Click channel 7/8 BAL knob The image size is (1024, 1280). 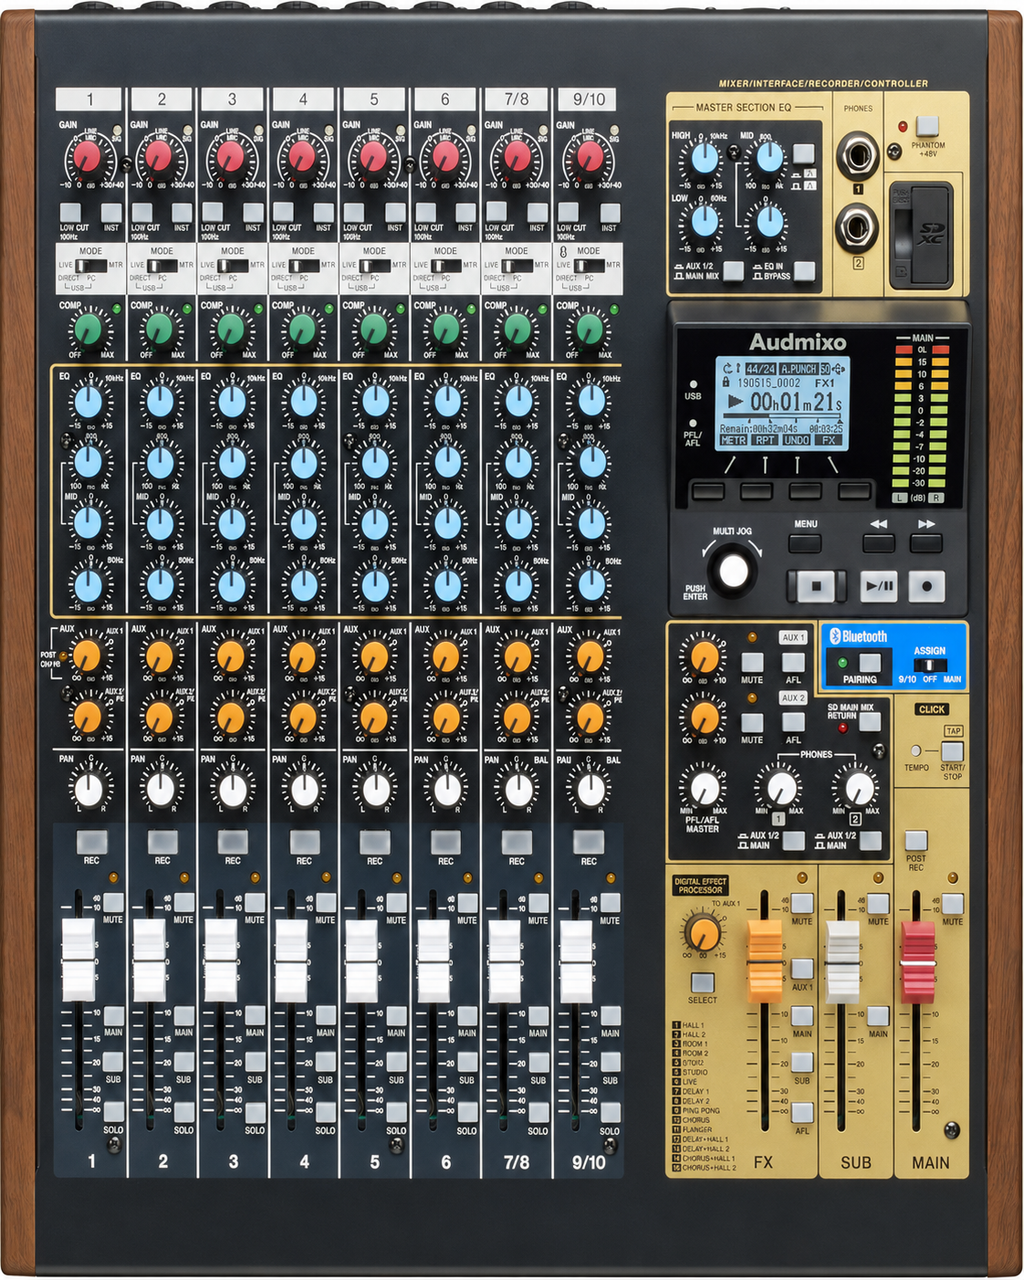tap(518, 790)
